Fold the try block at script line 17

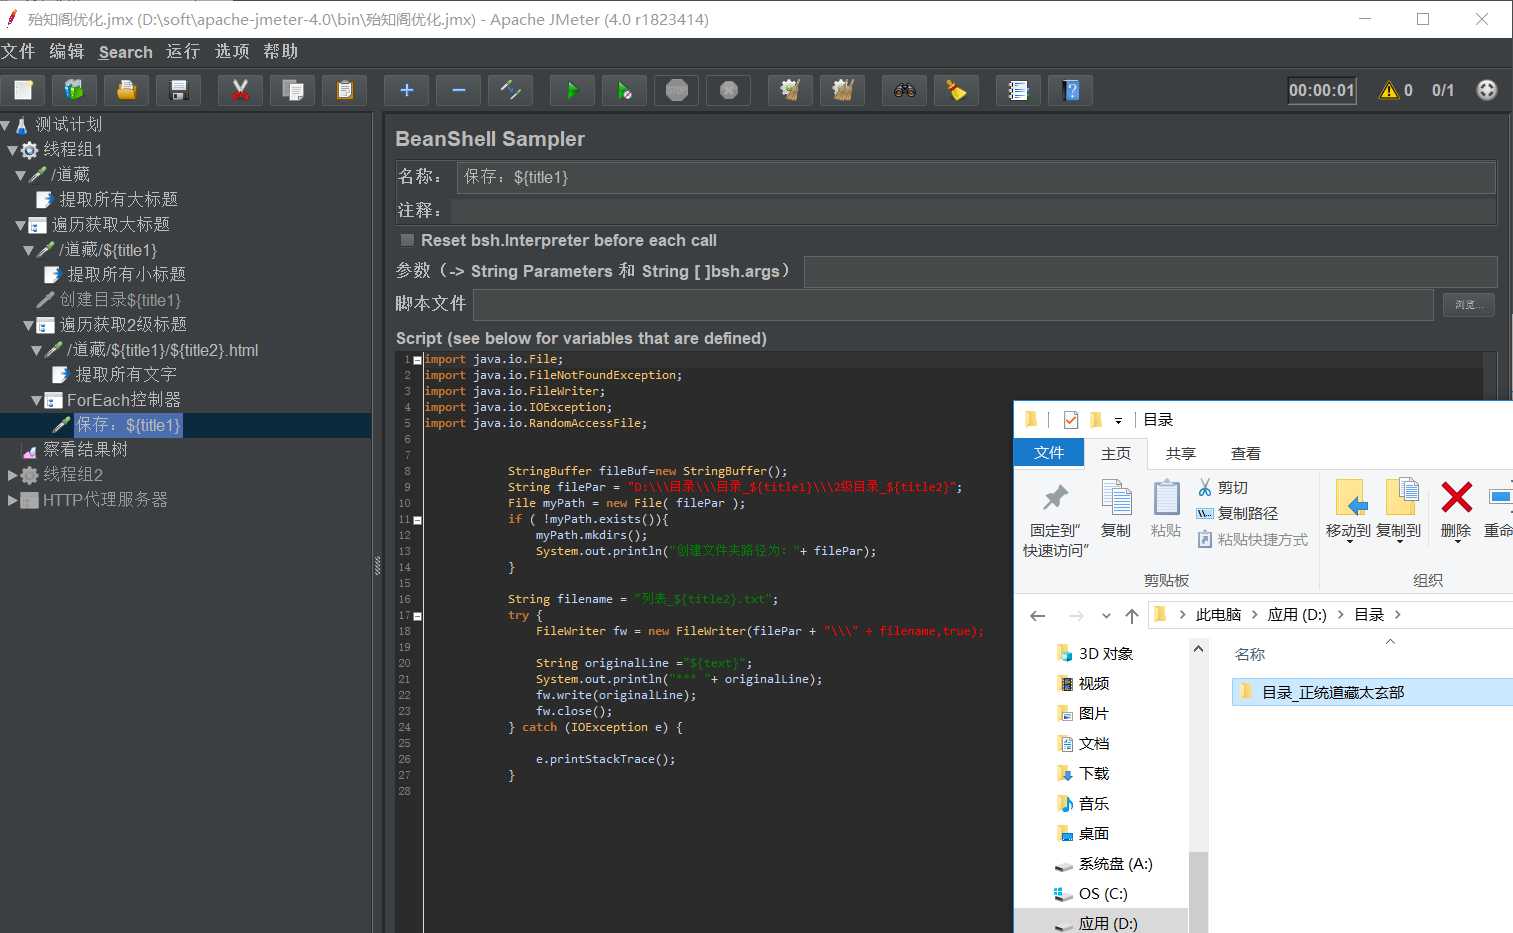417,615
